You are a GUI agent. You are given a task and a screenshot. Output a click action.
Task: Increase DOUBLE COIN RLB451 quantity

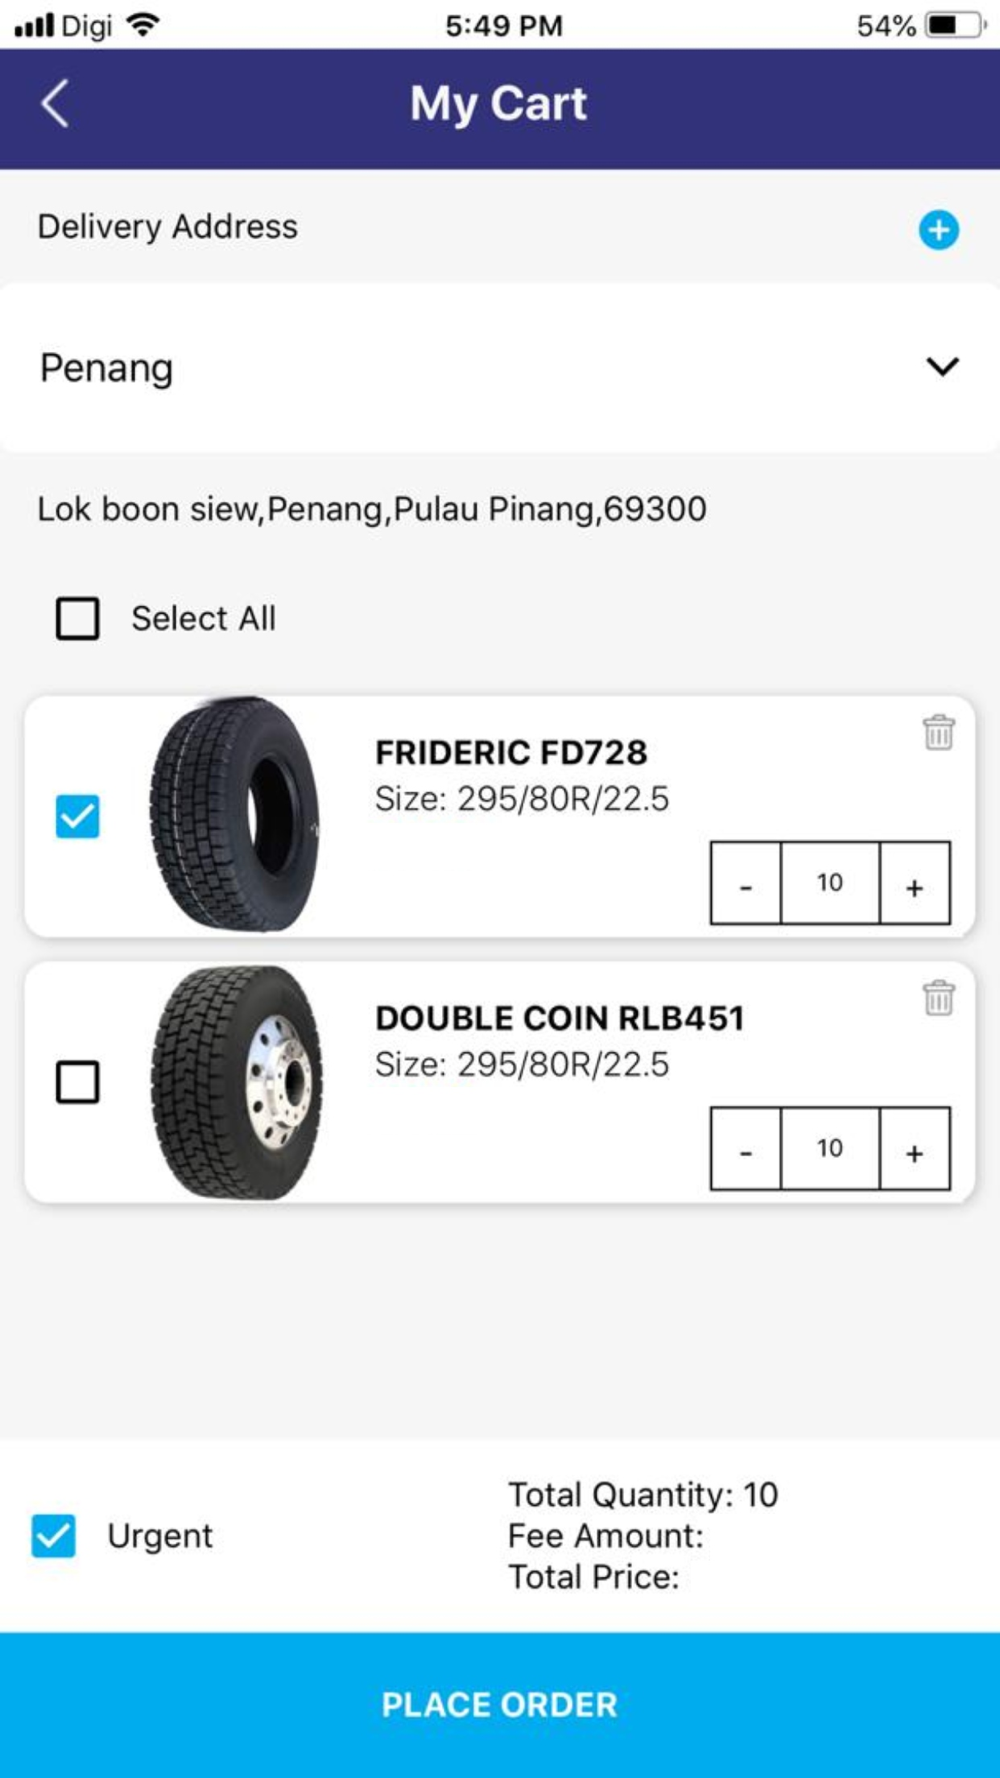(x=914, y=1149)
